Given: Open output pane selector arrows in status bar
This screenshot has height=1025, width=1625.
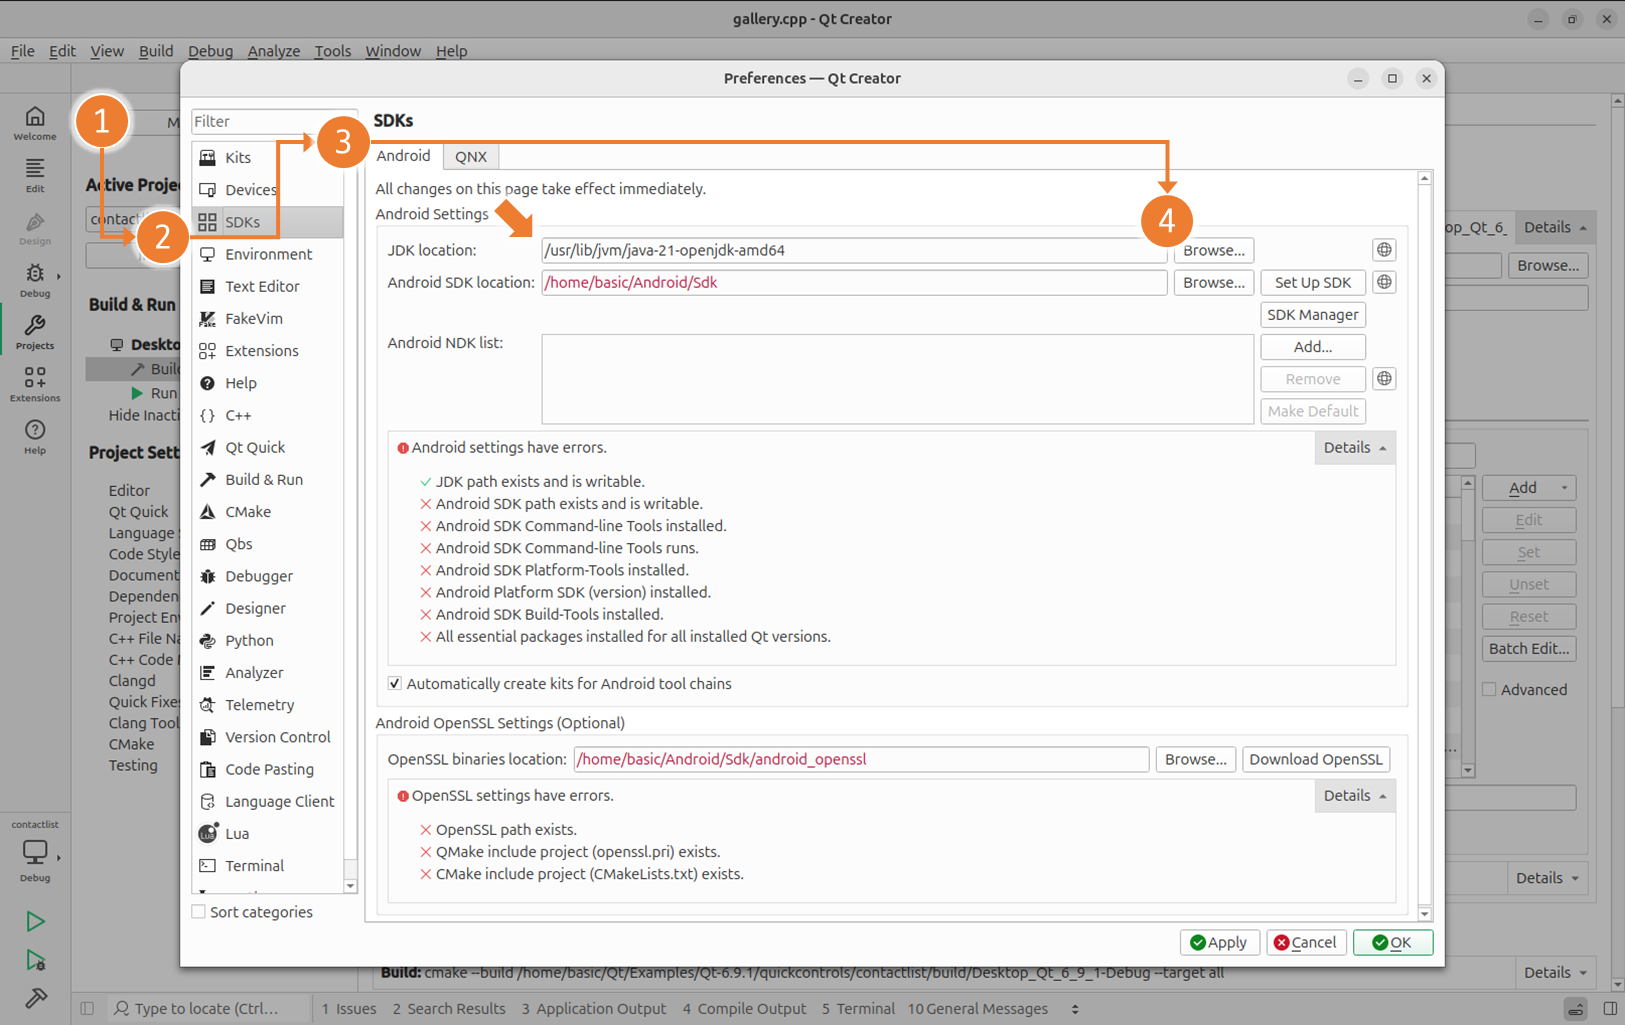Looking at the screenshot, I should (1075, 1009).
